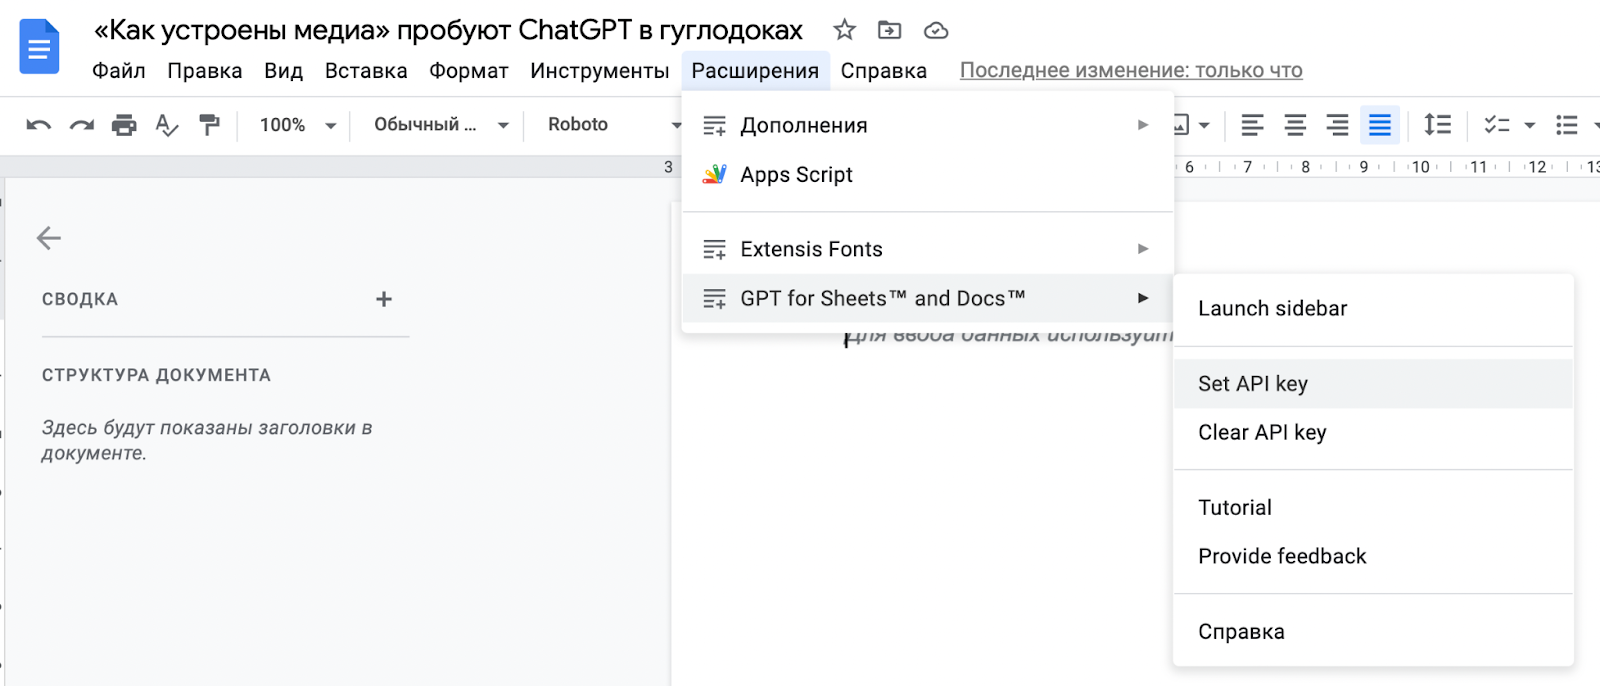Select Launch sidebar
This screenshot has height=686, width=1600.
pyautogui.click(x=1373, y=309)
